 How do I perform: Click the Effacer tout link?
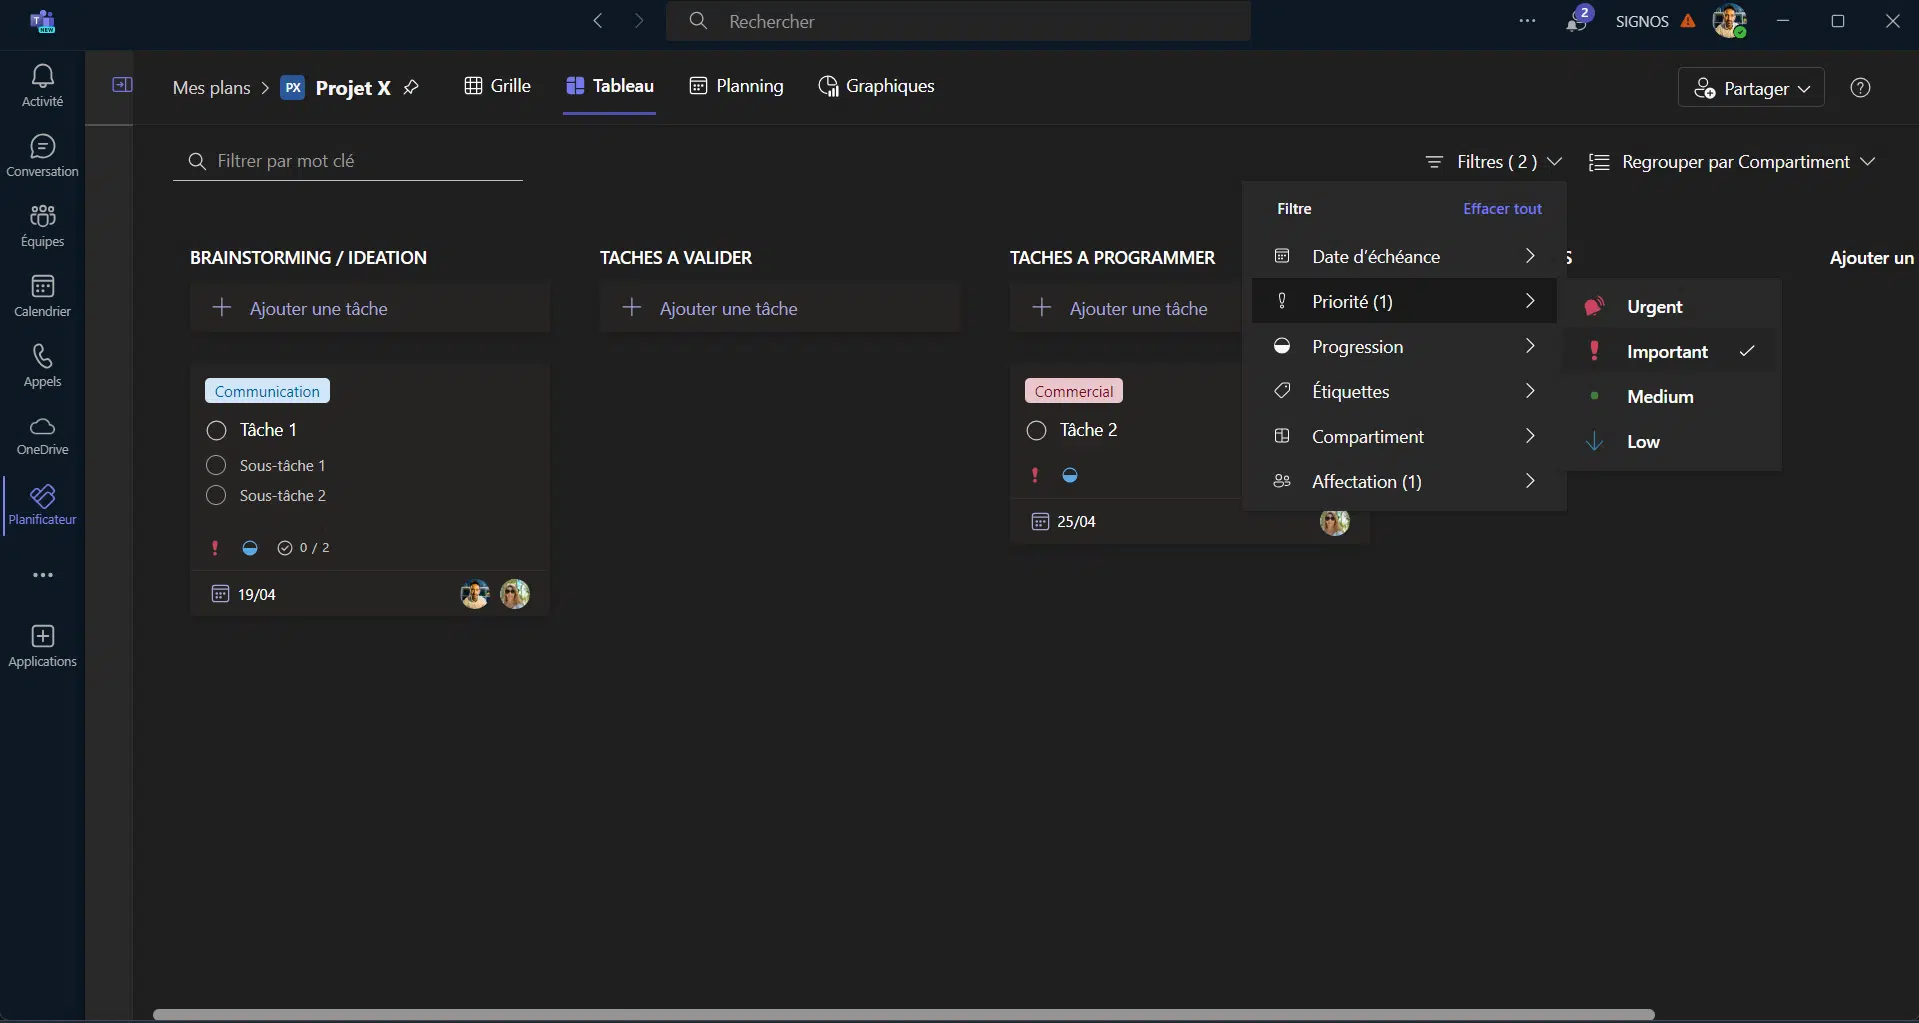(1502, 209)
